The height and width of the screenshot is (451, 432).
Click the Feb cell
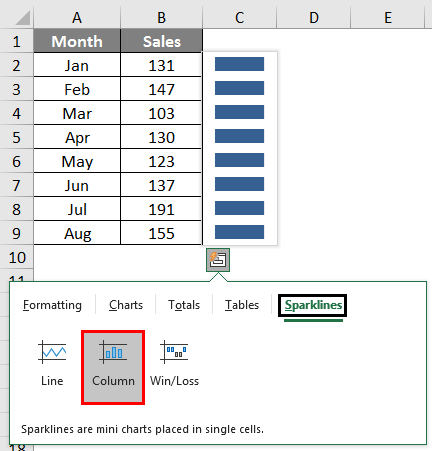77,89
